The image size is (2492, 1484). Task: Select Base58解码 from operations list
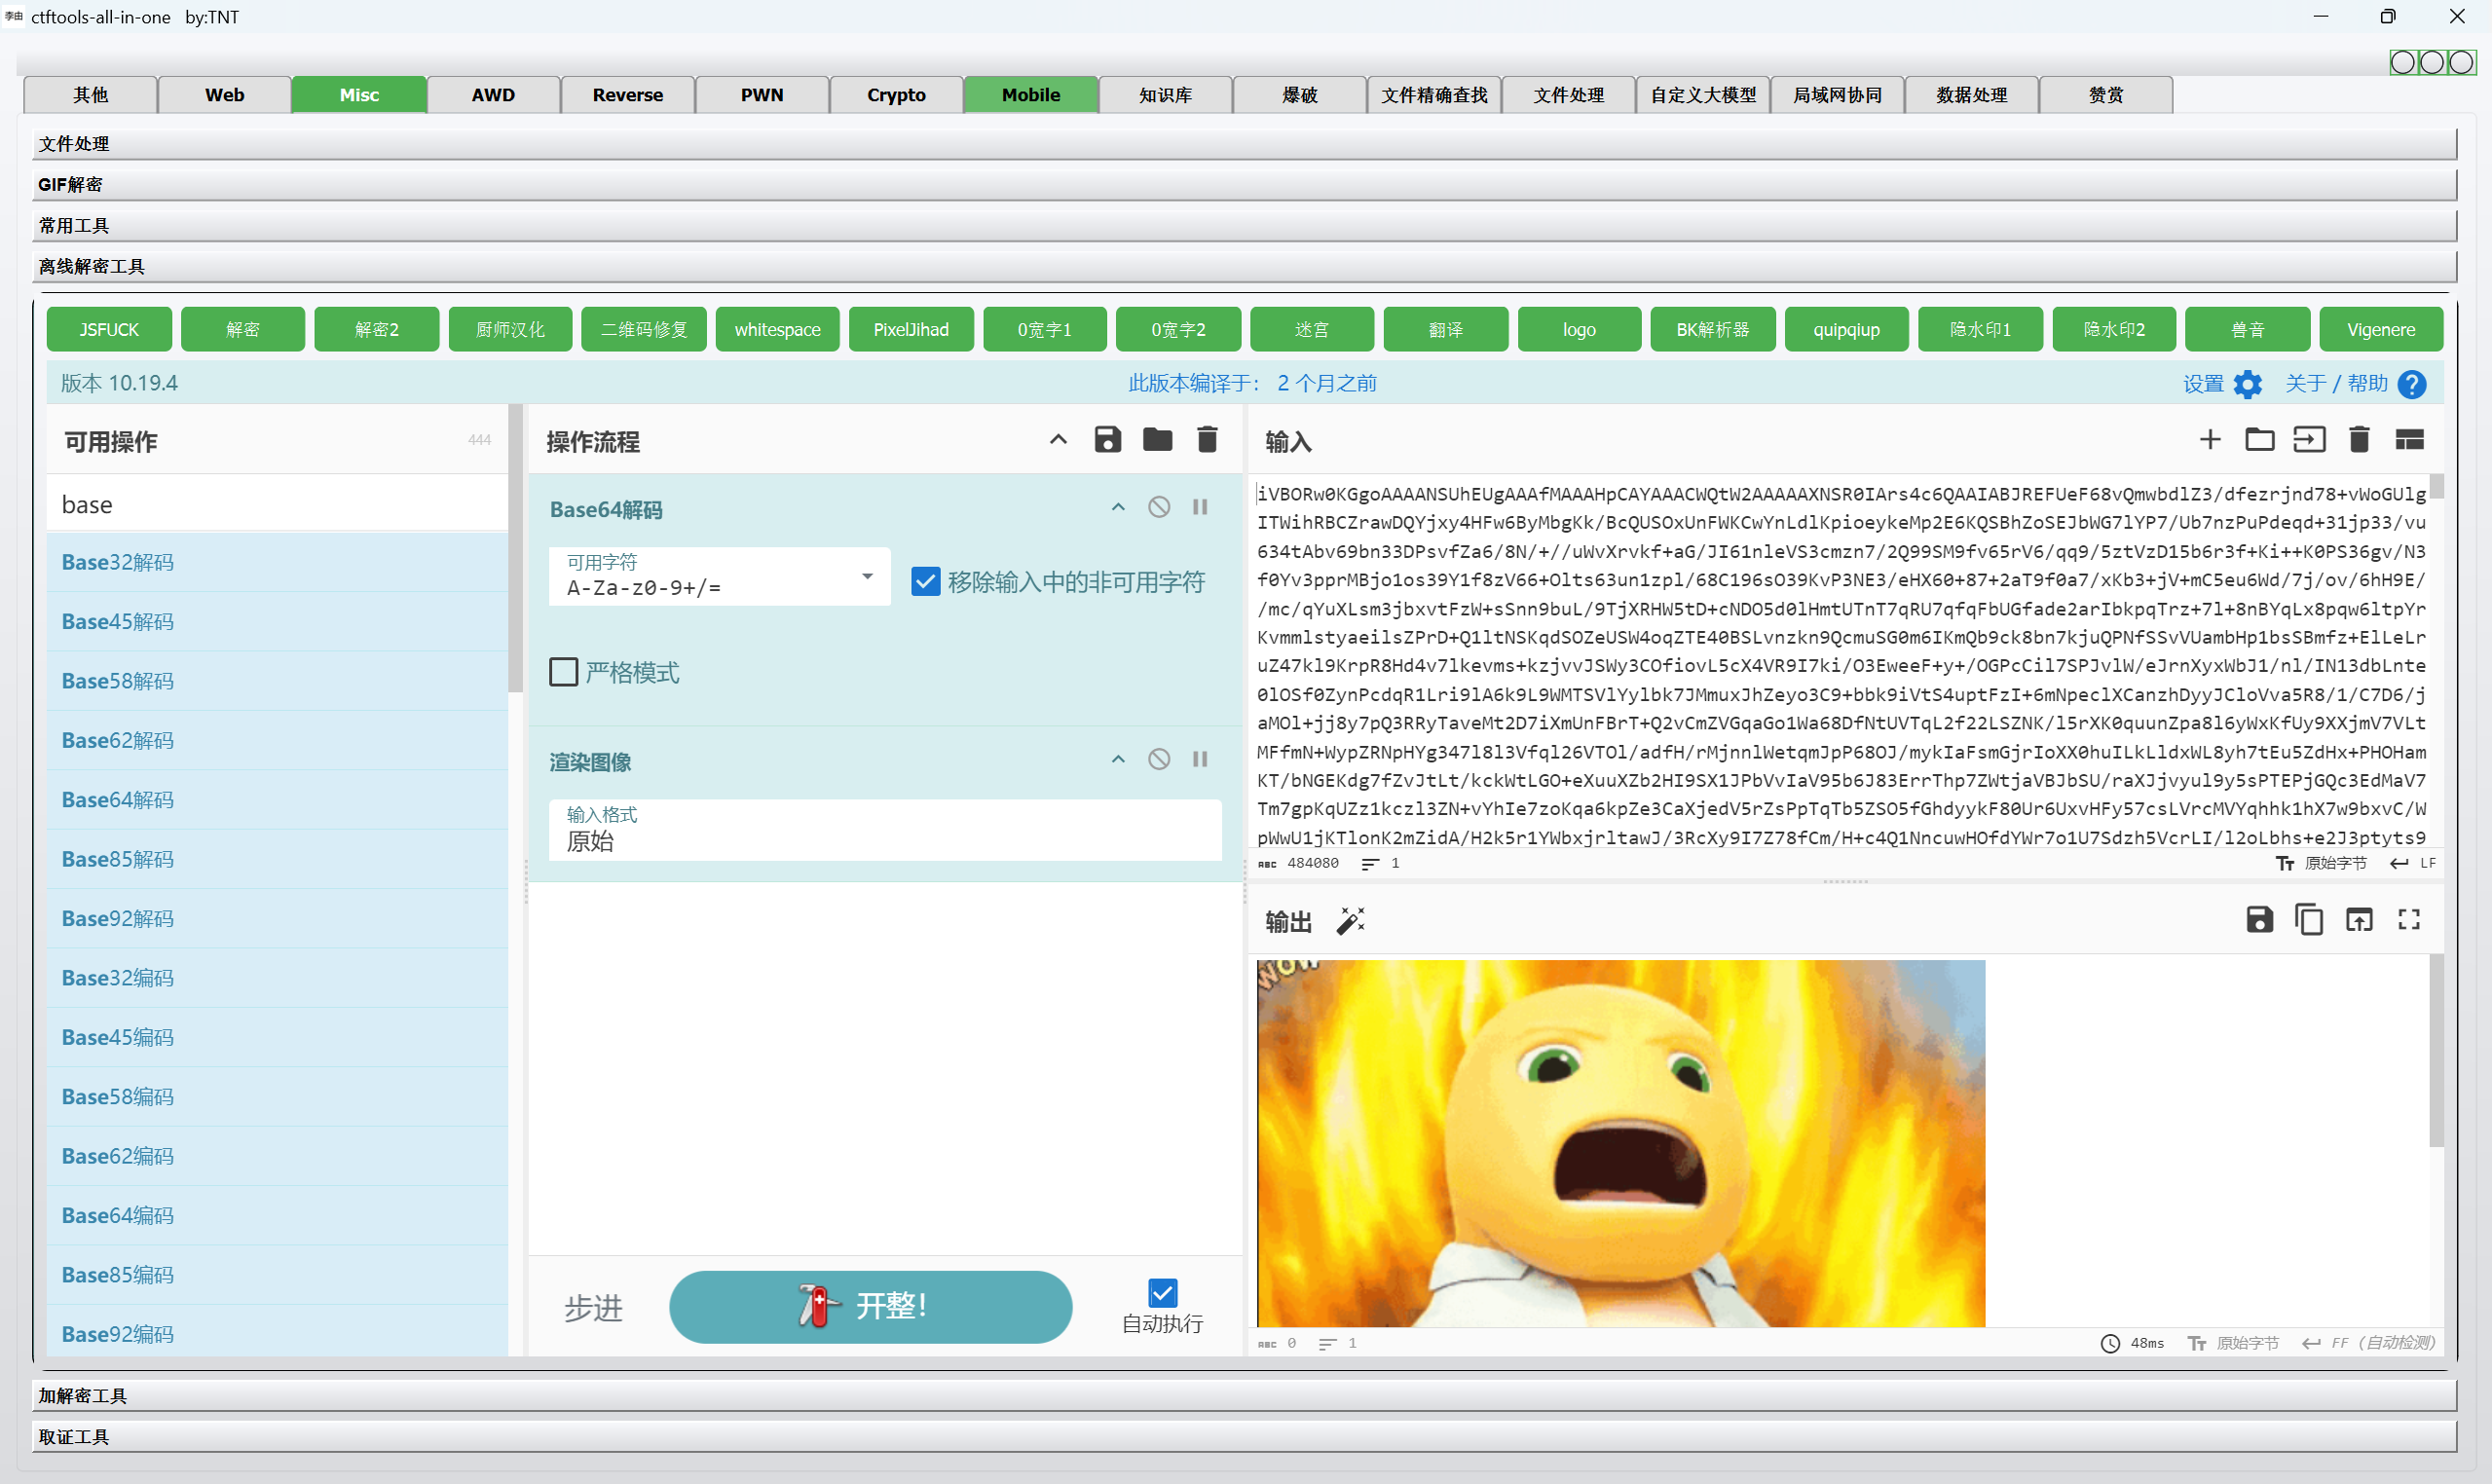[x=277, y=681]
